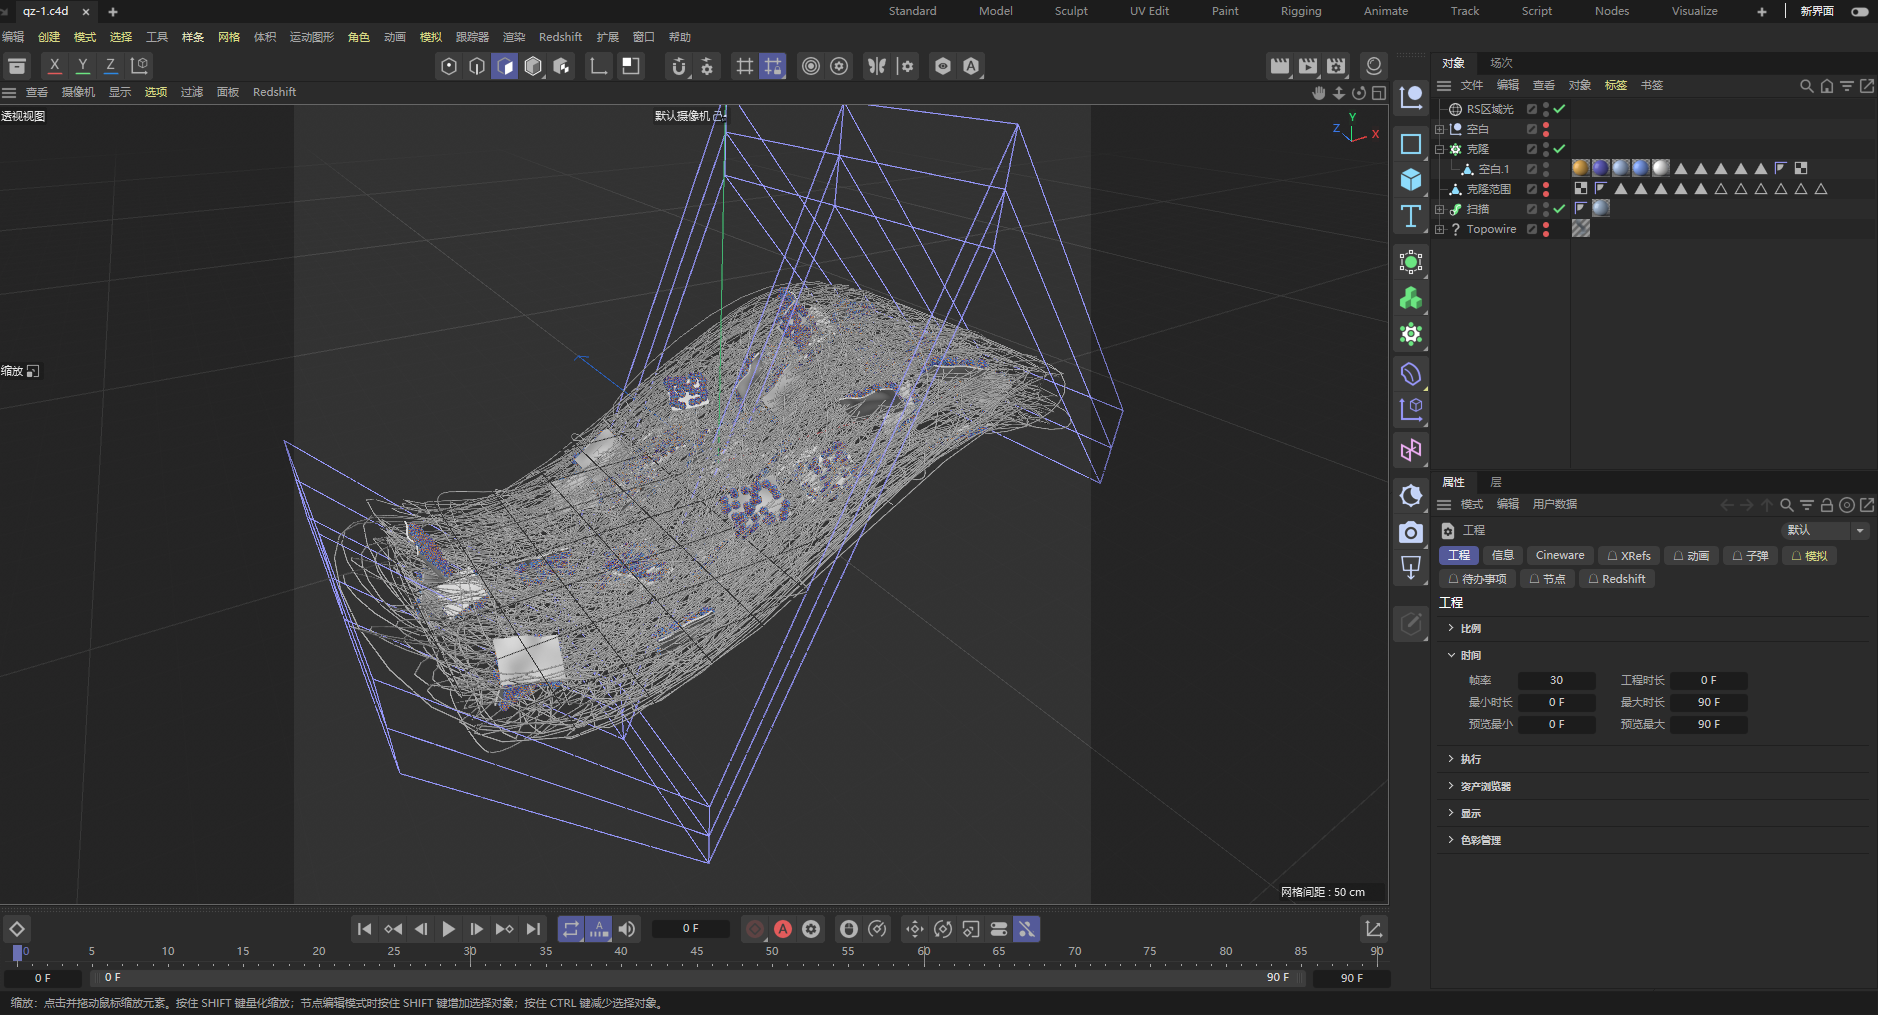This screenshot has width=1878, height=1015.
Task: Click frame 45 on timeline ruler
Action: [x=697, y=952]
